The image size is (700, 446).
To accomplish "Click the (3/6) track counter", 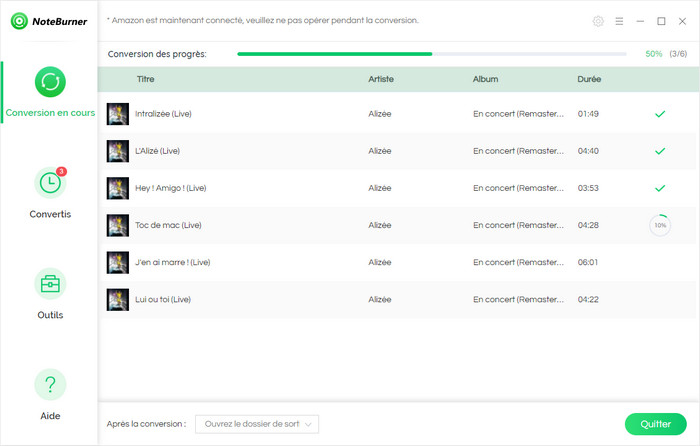I will pos(678,54).
